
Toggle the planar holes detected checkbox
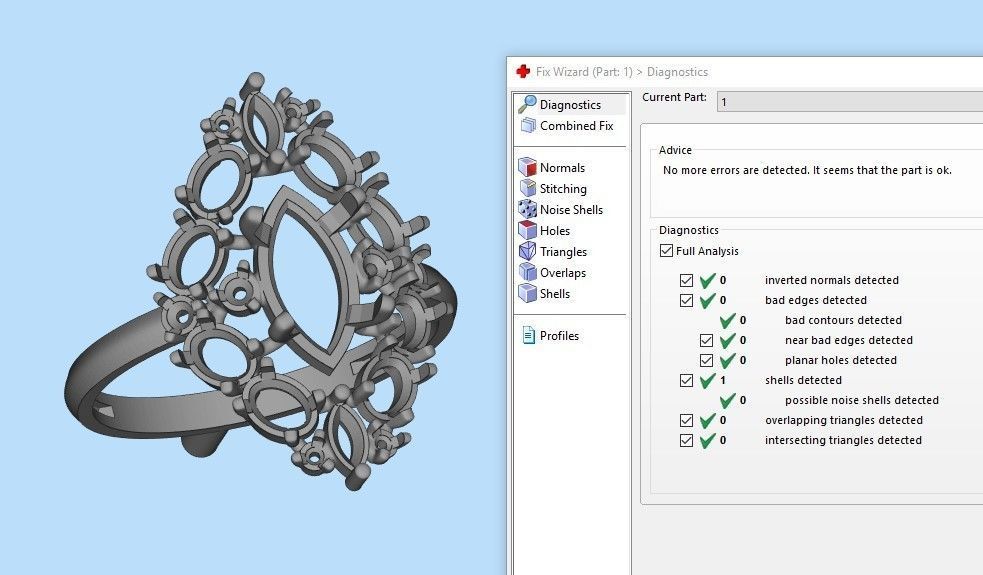click(707, 361)
